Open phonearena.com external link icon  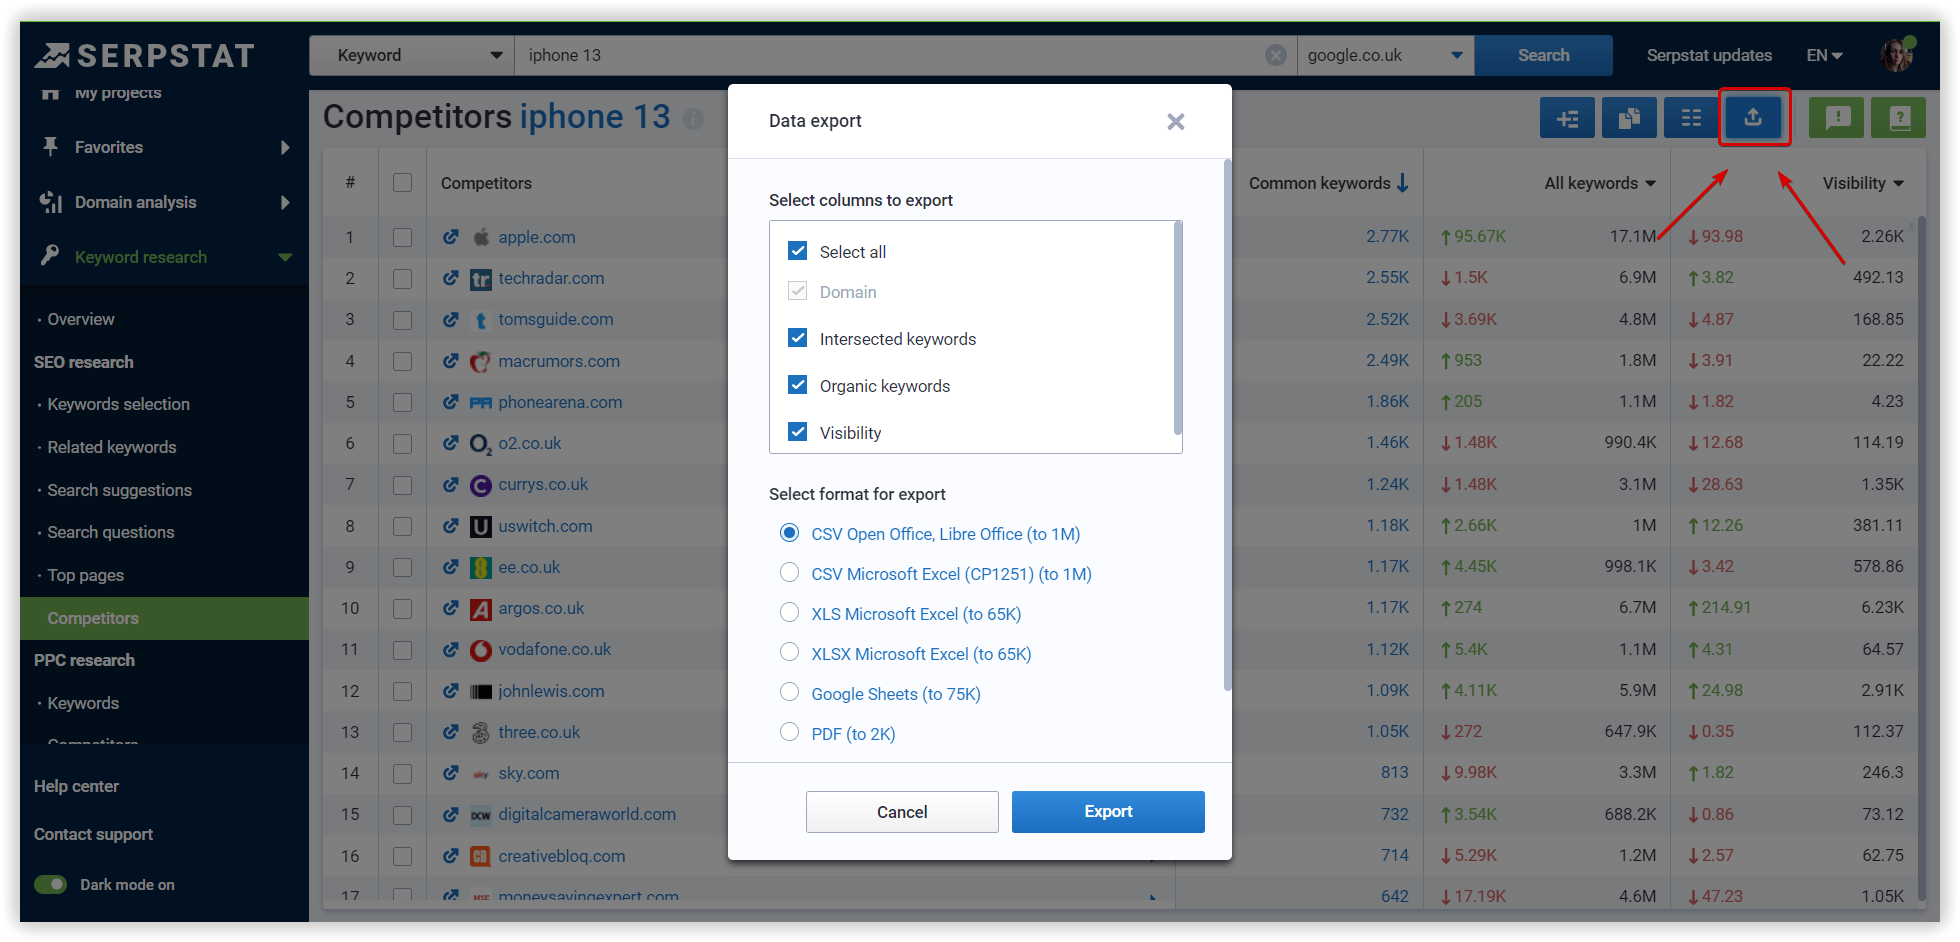(451, 402)
